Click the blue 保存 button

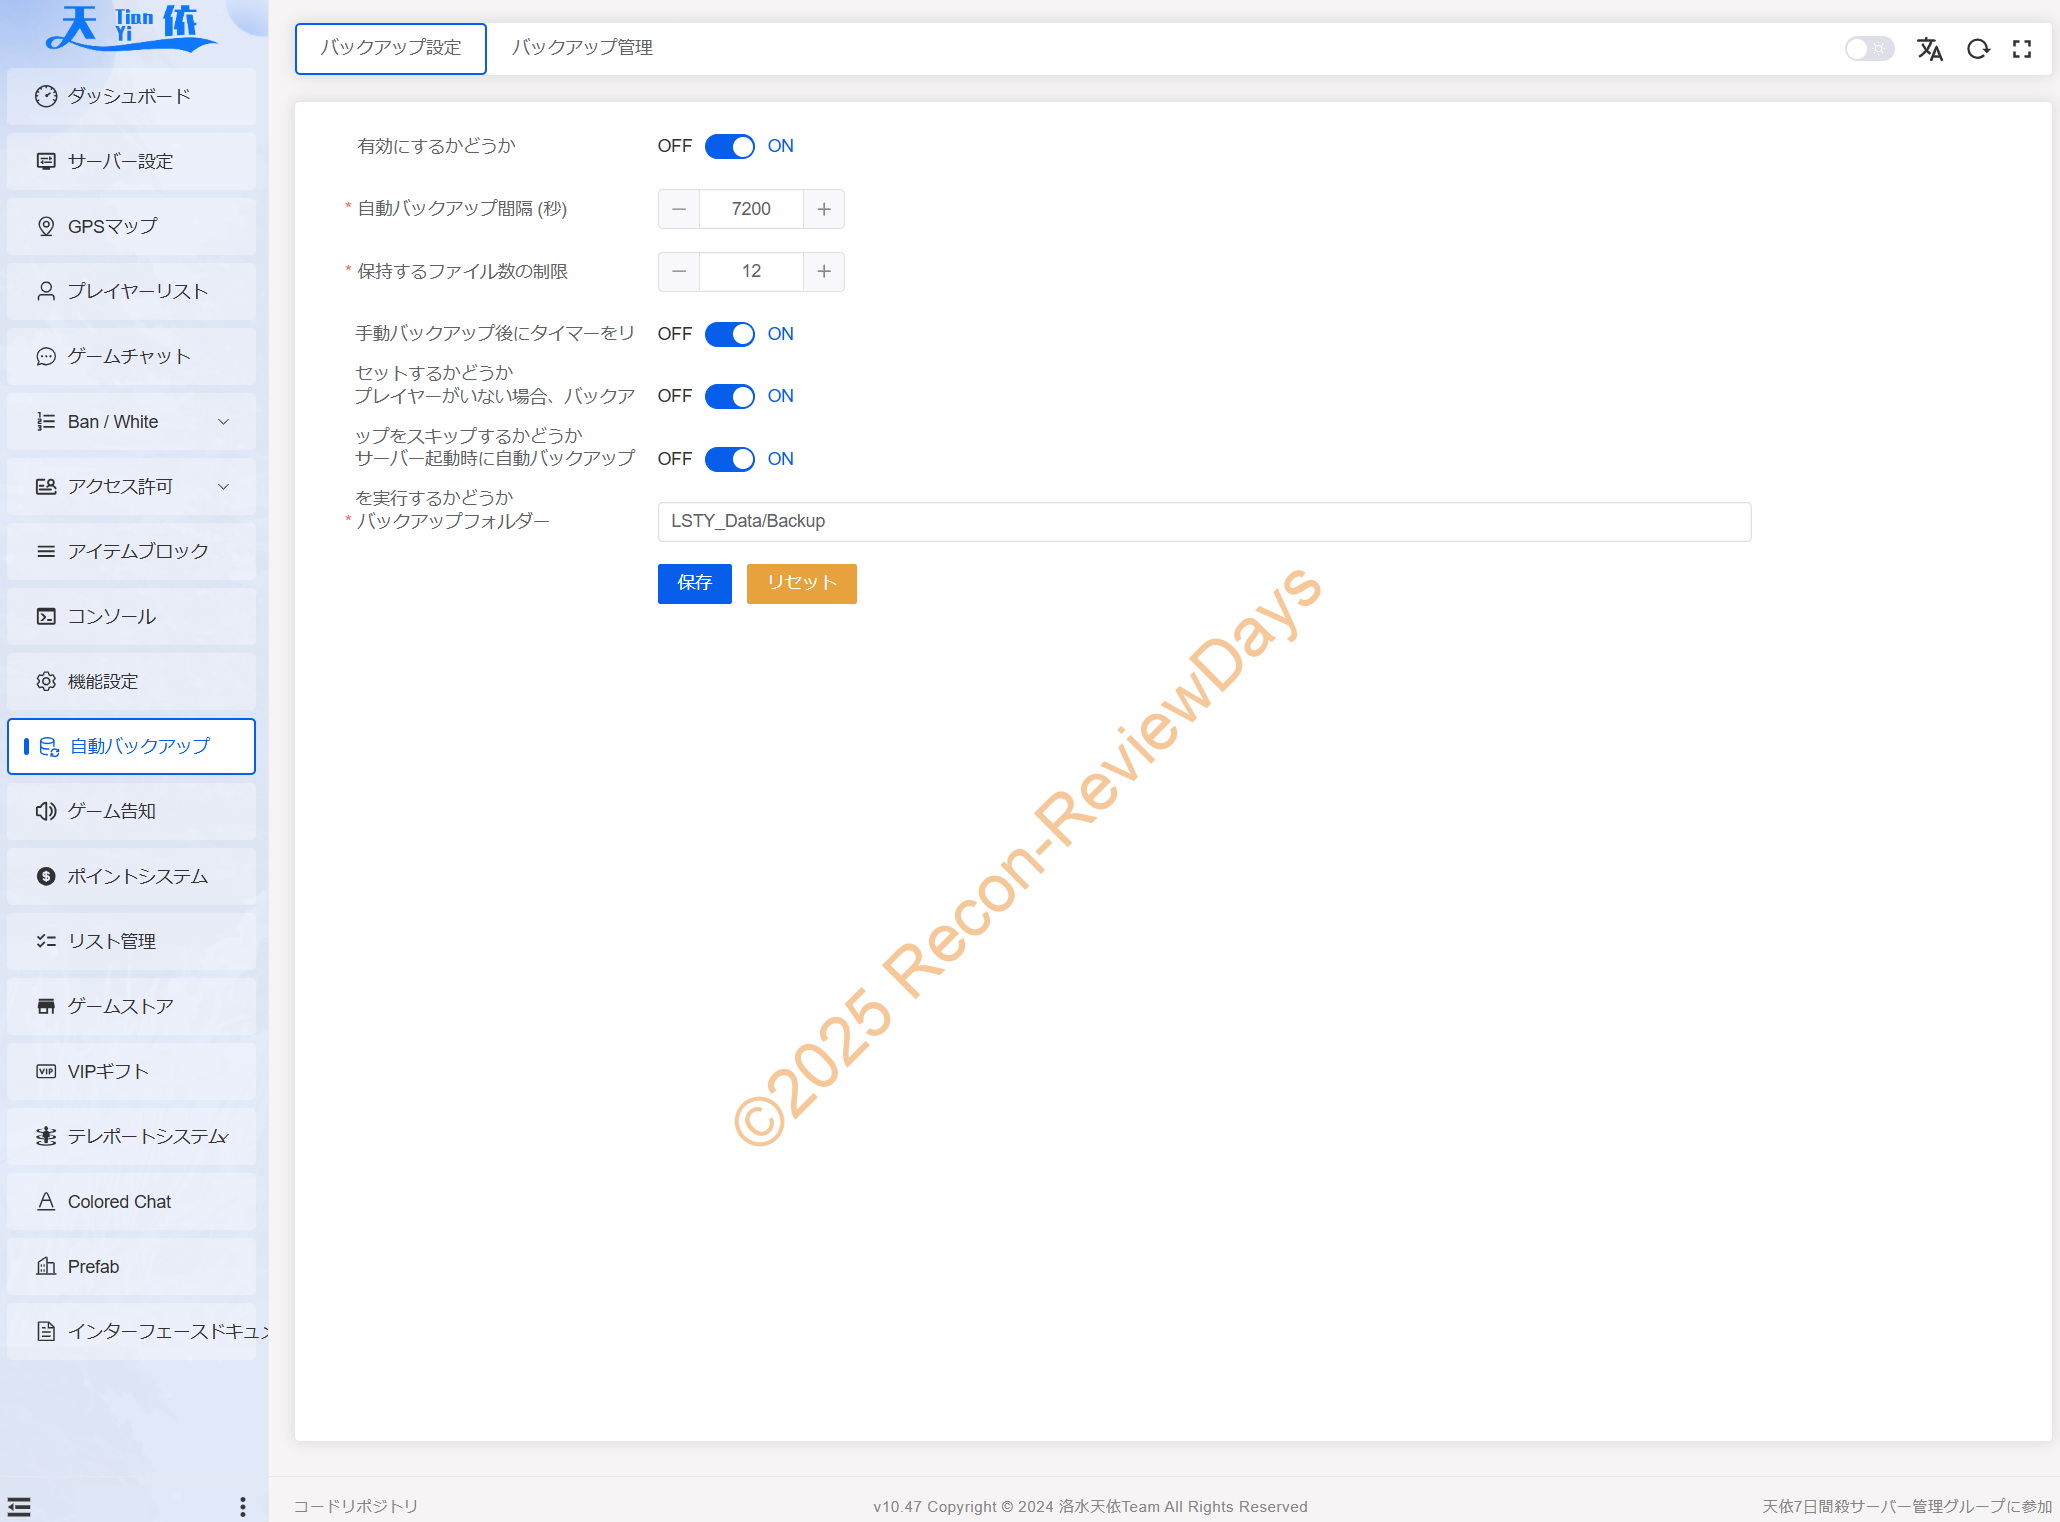[x=694, y=583]
